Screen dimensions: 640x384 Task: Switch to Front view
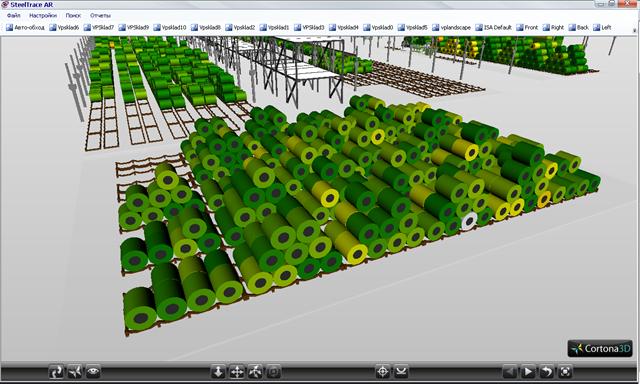coord(527,27)
